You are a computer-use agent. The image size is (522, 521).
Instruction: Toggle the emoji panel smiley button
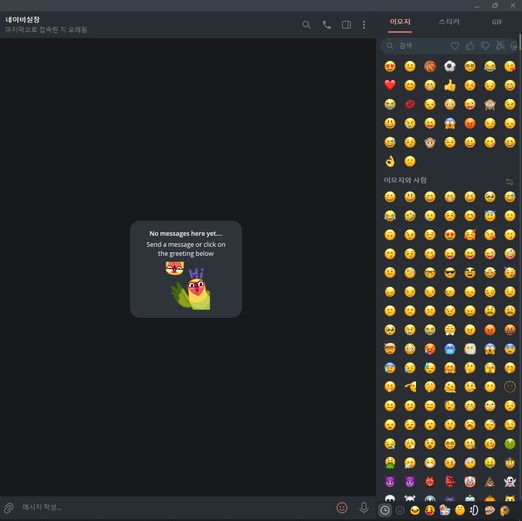(342, 508)
